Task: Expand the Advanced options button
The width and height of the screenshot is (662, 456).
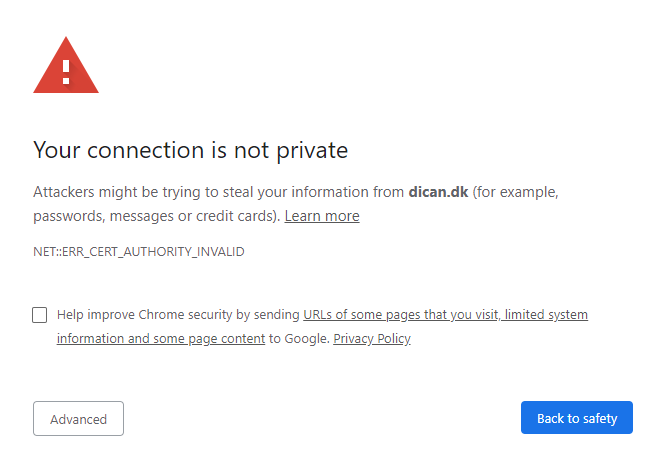Action: (78, 419)
